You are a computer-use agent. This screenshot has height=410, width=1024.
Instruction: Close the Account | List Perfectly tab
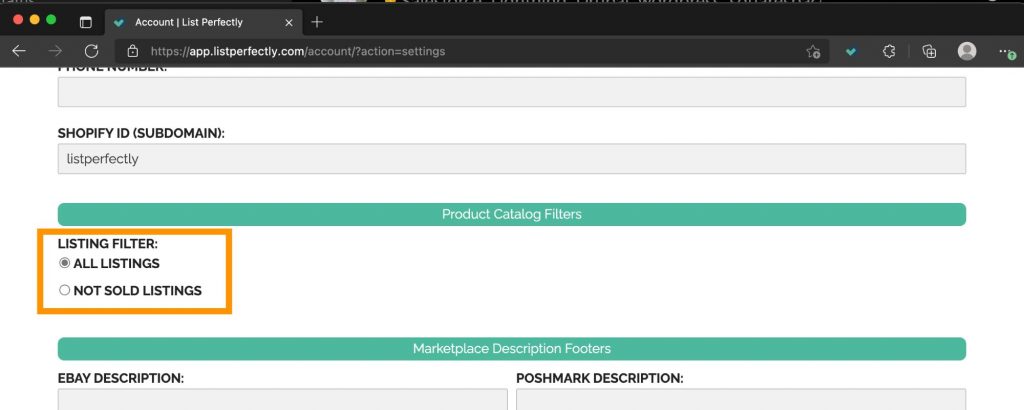tap(289, 22)
